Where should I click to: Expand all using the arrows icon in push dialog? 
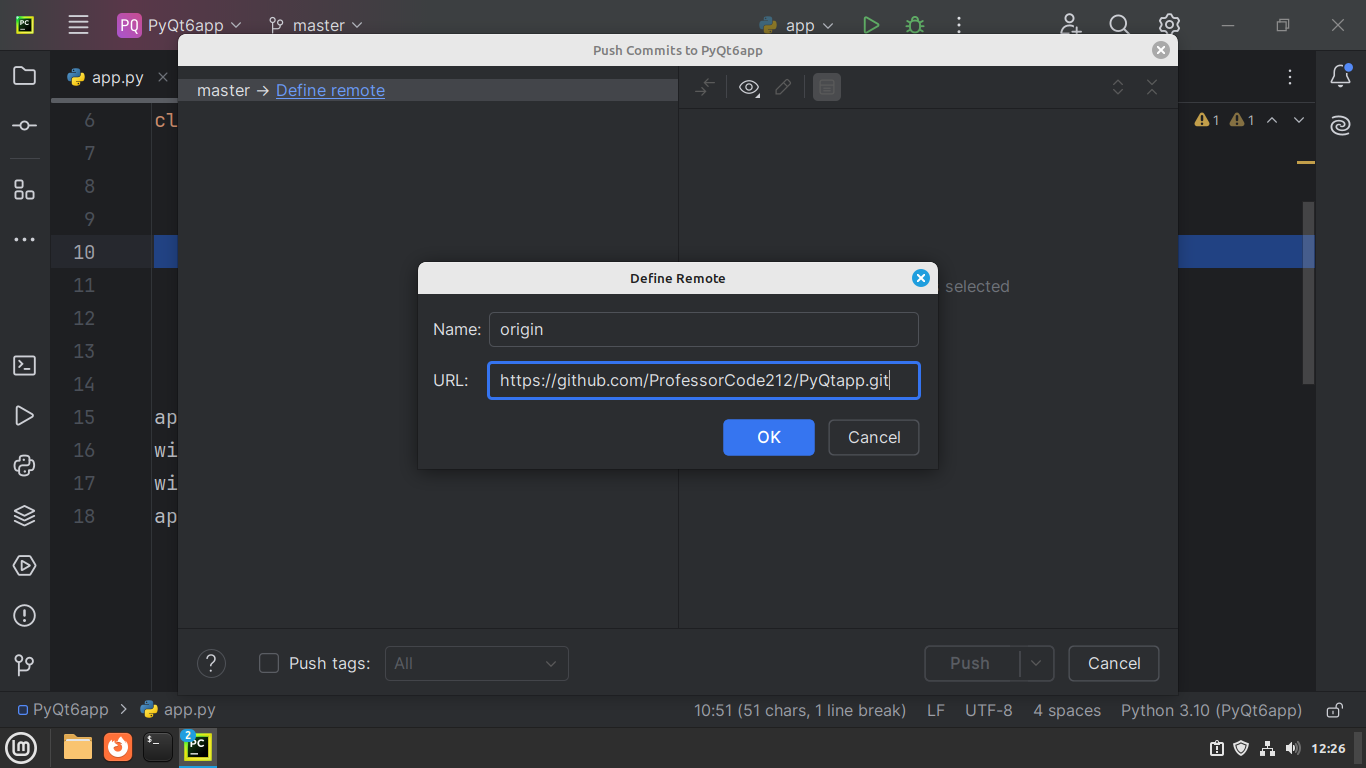point(1118,88)
